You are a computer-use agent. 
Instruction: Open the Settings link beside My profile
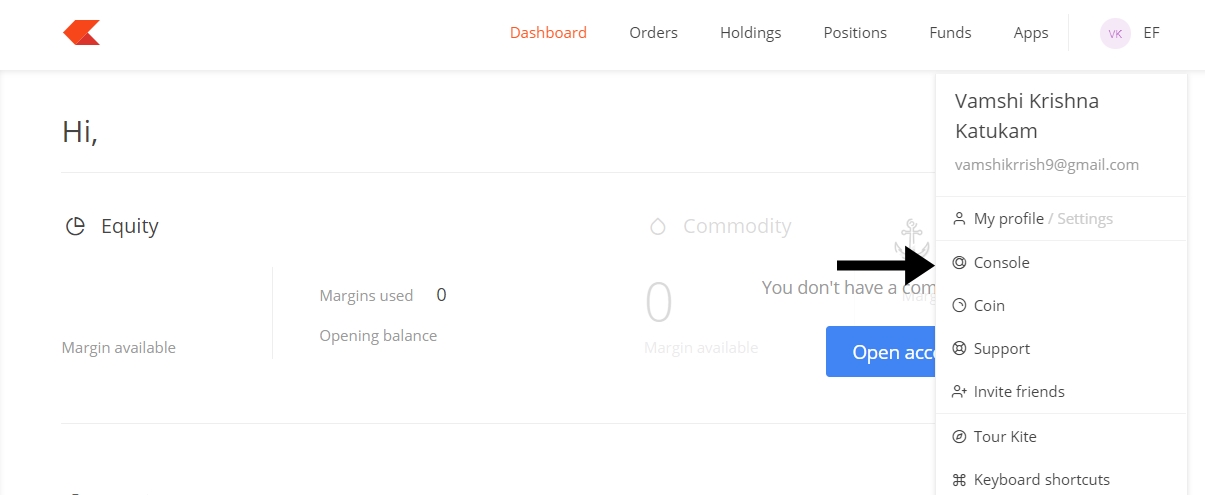pyautogui.click(x=1085, y=219)
